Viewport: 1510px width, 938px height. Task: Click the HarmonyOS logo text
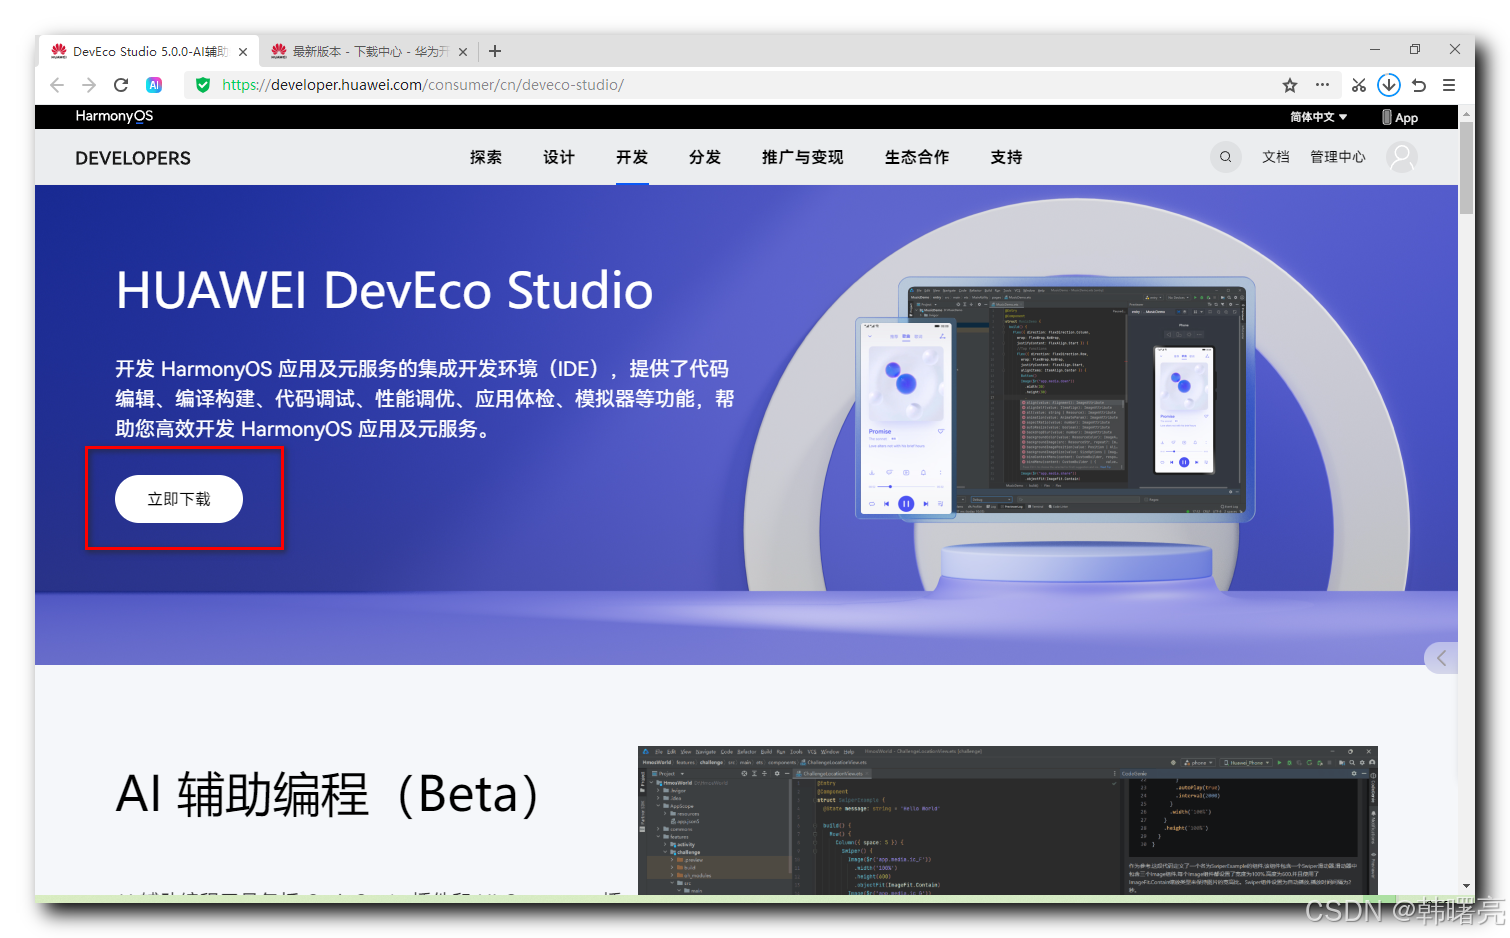point(114,116)
